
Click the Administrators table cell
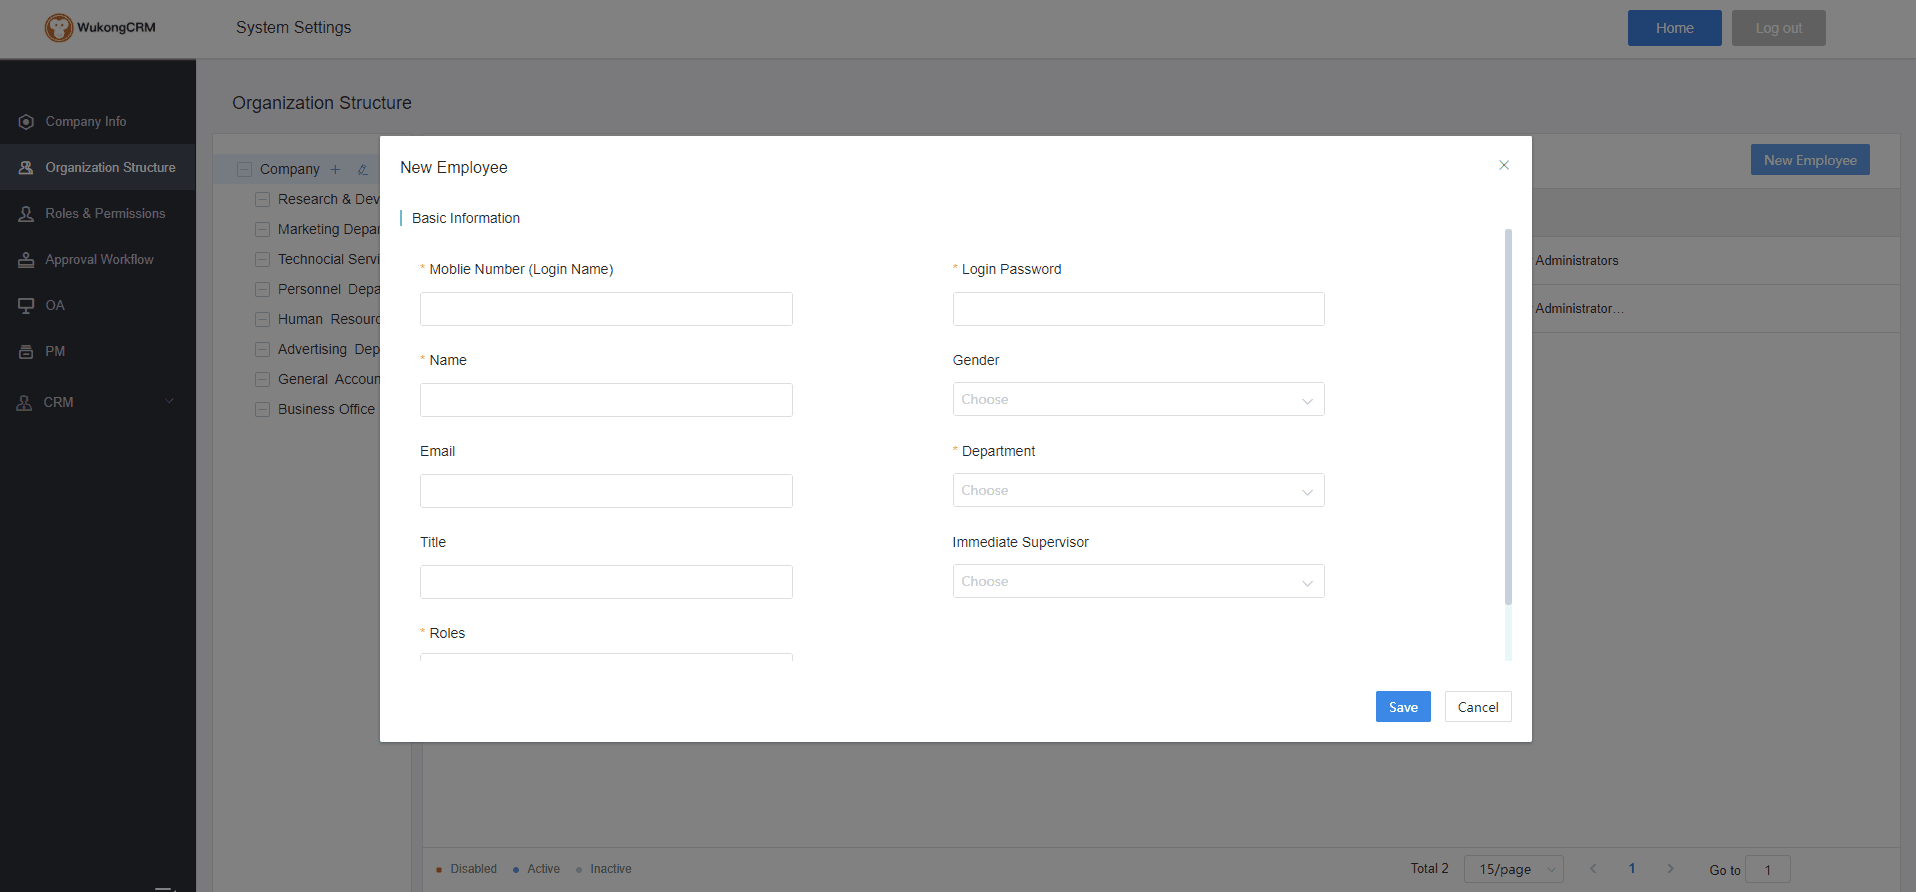(x=1577, y=260)
